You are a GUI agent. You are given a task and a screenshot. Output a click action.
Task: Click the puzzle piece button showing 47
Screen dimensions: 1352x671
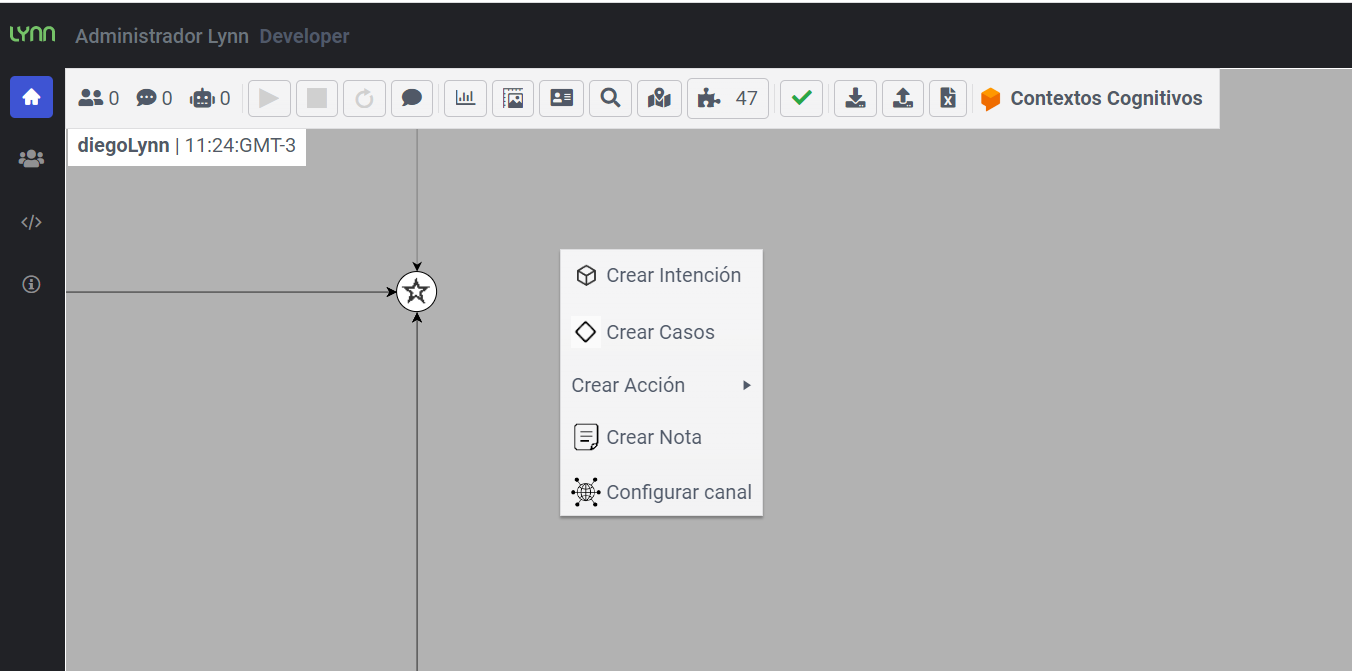pos(727,98)
